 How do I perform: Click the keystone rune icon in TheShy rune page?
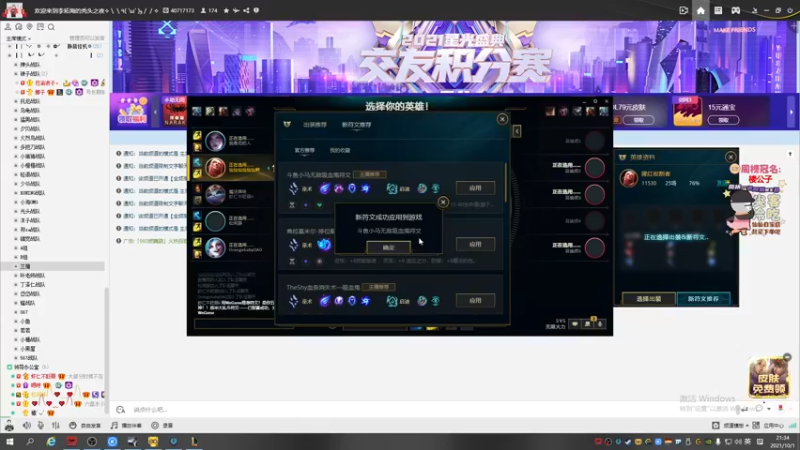(x=324, y=301)
